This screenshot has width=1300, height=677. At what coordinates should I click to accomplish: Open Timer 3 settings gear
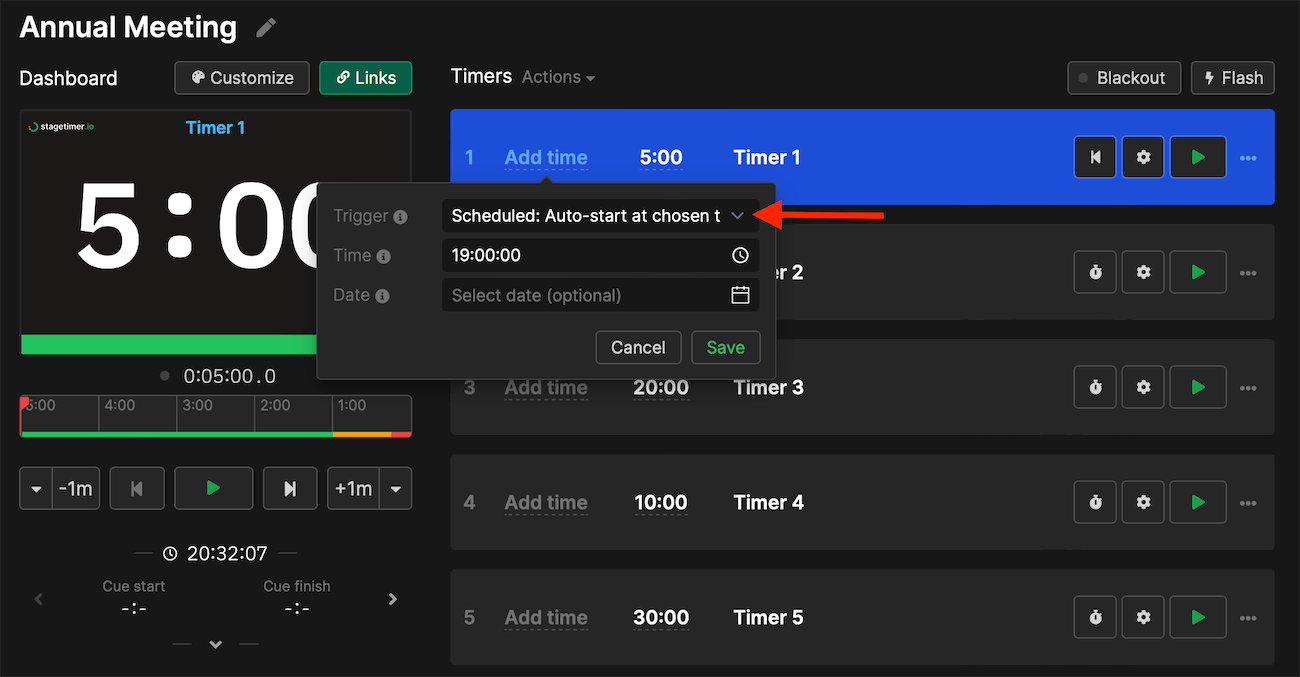pos(1143,387)
